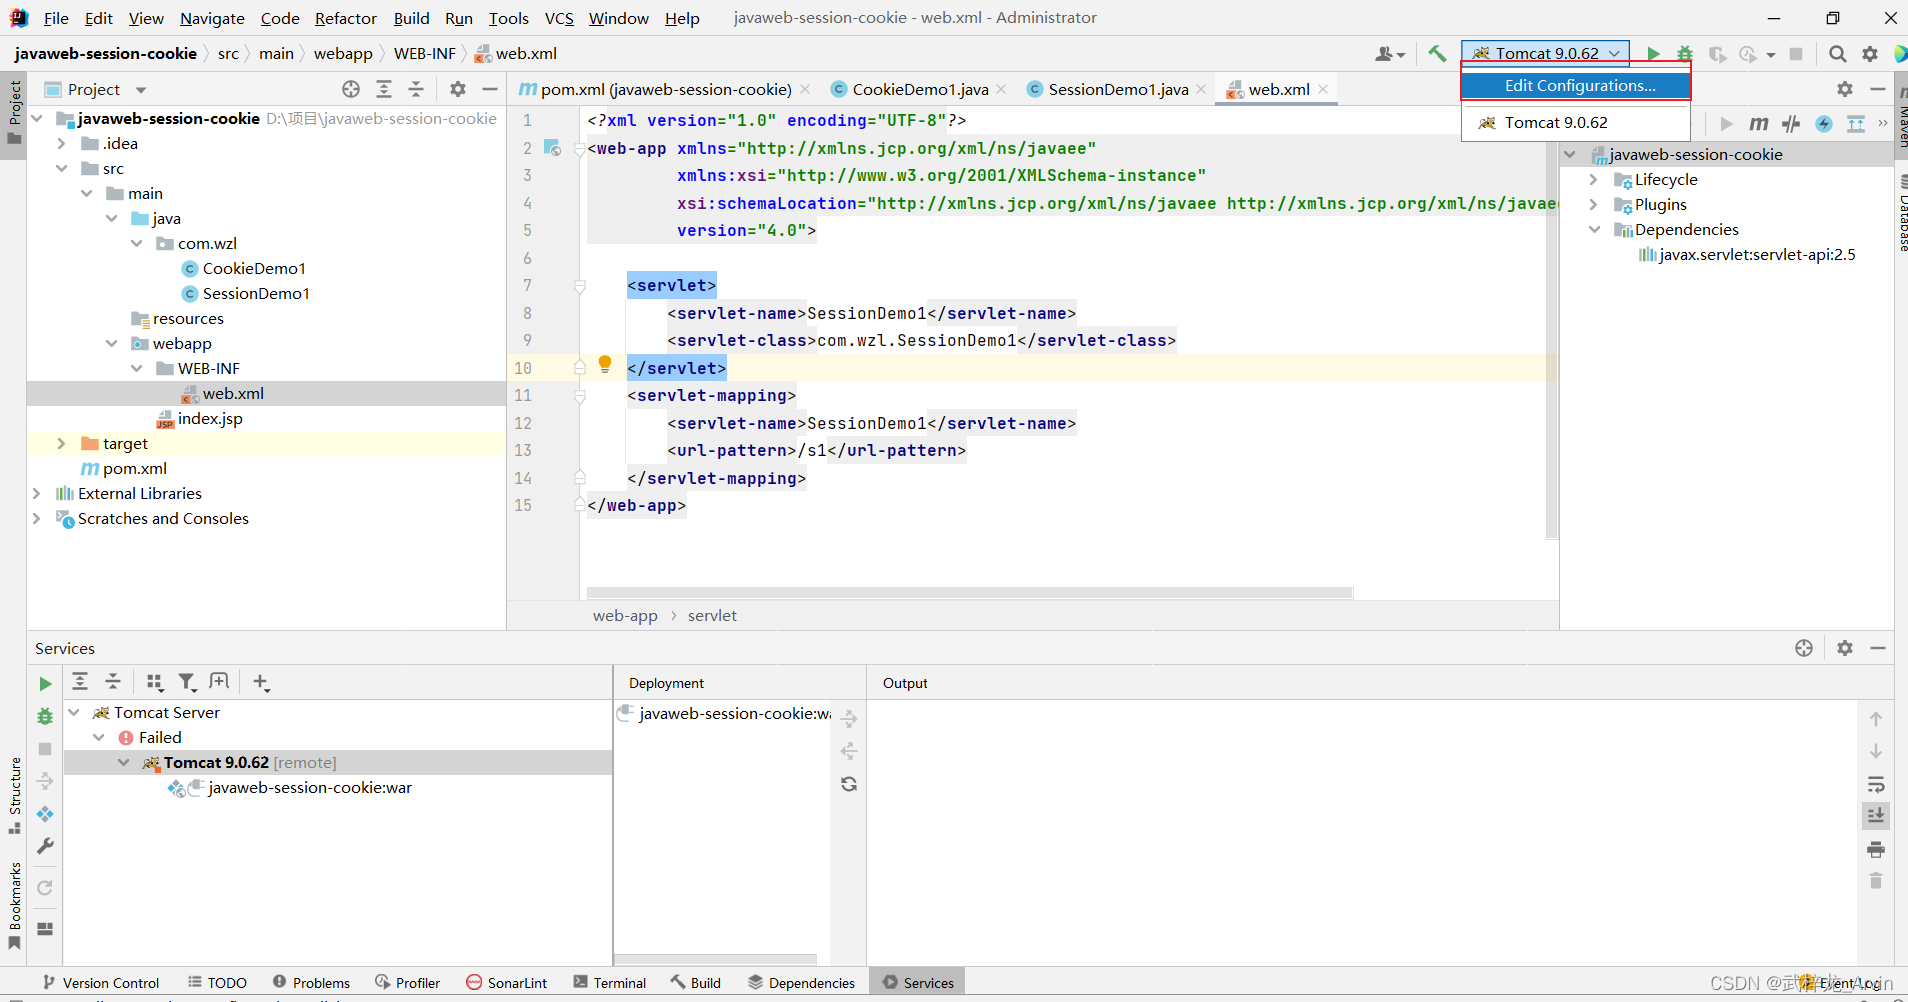This screenshot has width=1908, height=1002.
Task: Expand Maven Lifecycle node
Action: [1594, 179]
